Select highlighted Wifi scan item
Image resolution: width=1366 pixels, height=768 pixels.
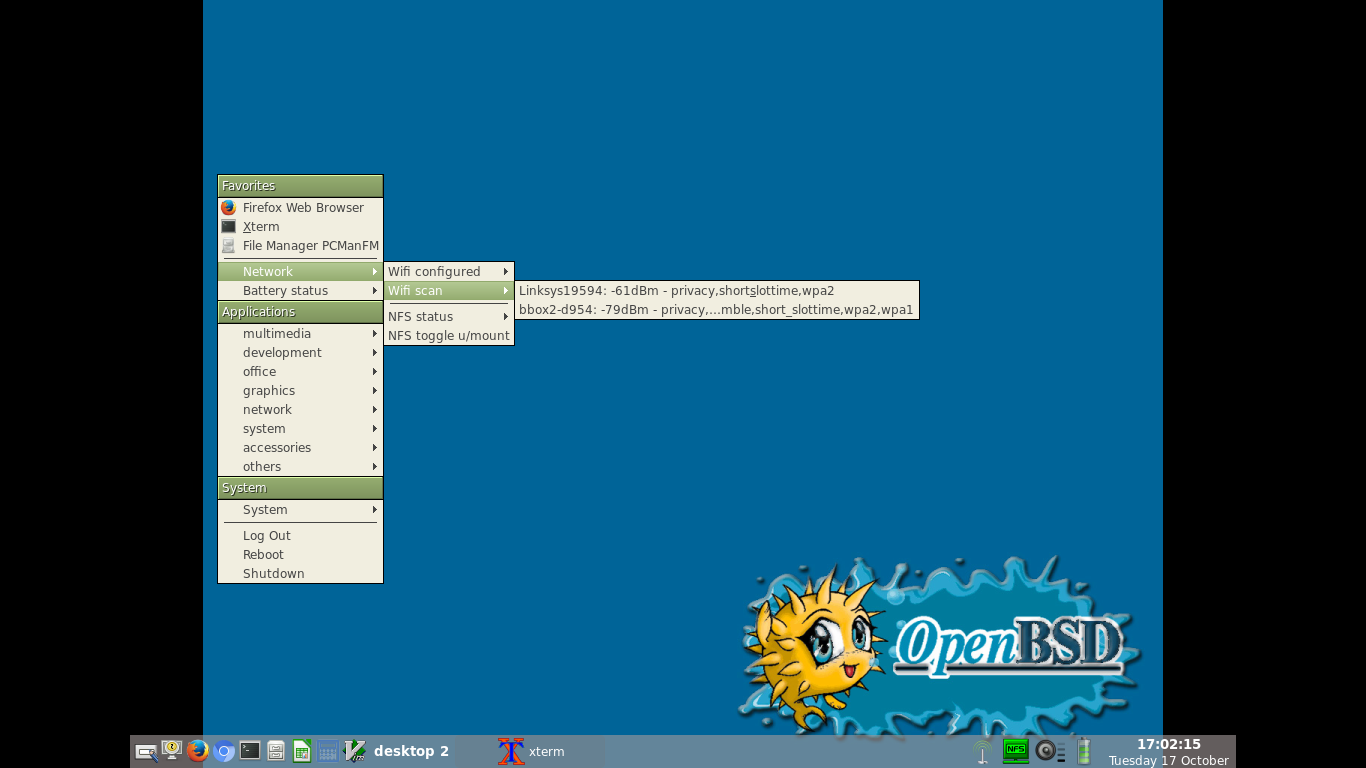coord(449,291)
